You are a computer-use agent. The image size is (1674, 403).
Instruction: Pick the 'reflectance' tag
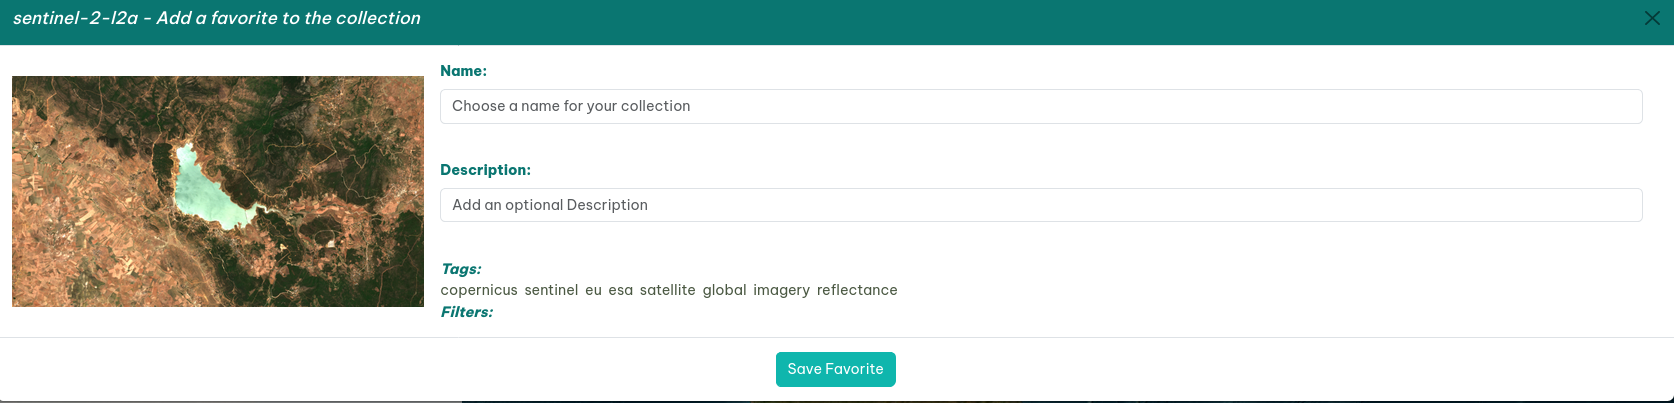[x=857, y=290]
